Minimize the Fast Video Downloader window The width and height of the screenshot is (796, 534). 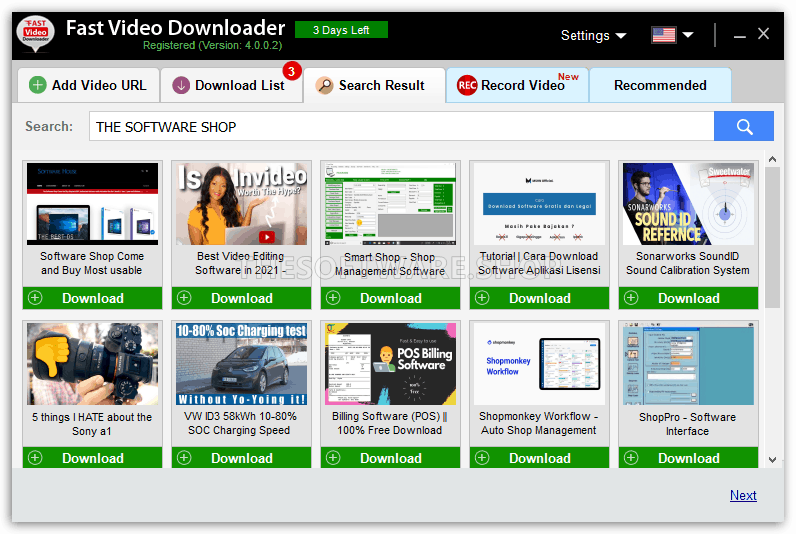click(740, 35)
